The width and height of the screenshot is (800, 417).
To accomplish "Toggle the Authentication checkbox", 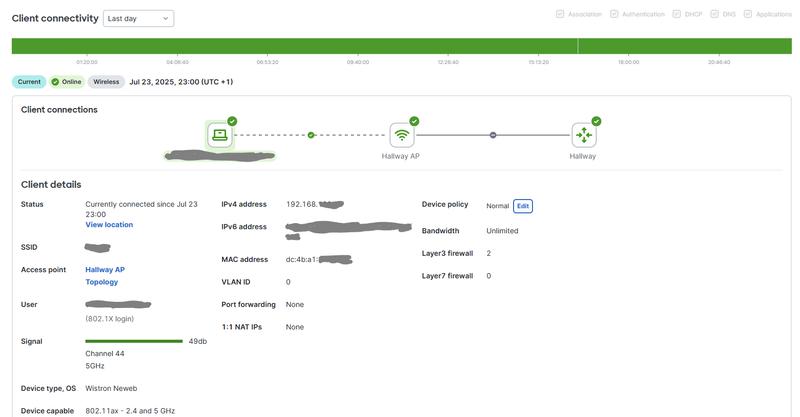I will pos(616,14).
